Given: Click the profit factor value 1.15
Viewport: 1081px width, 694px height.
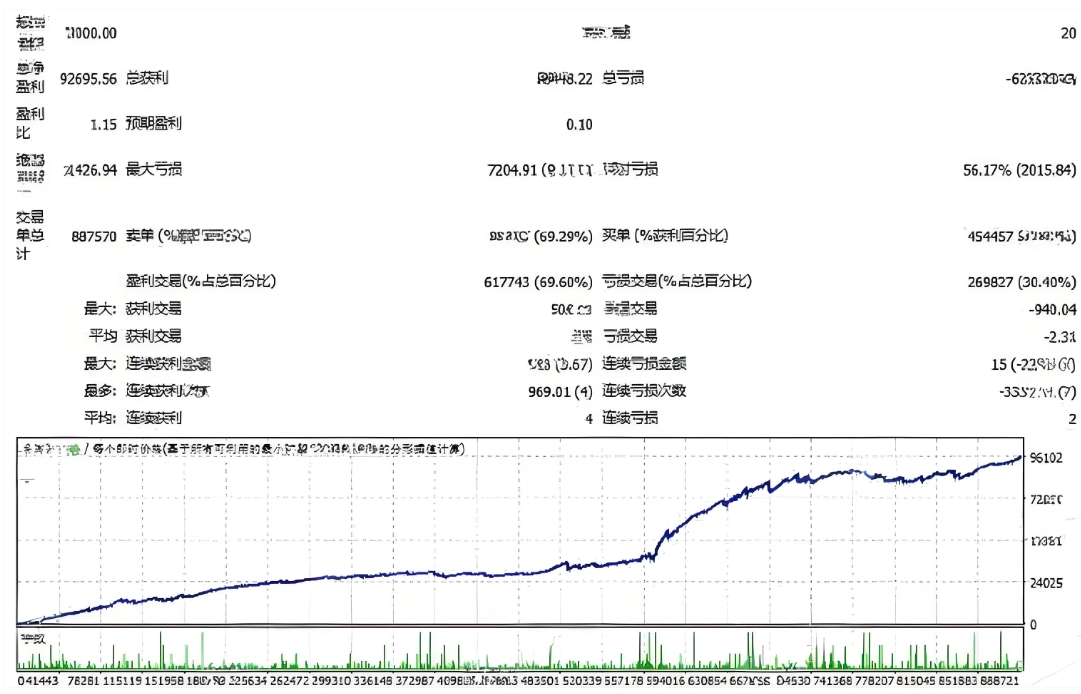Looking at the screenshot, I should coord(103,125).
